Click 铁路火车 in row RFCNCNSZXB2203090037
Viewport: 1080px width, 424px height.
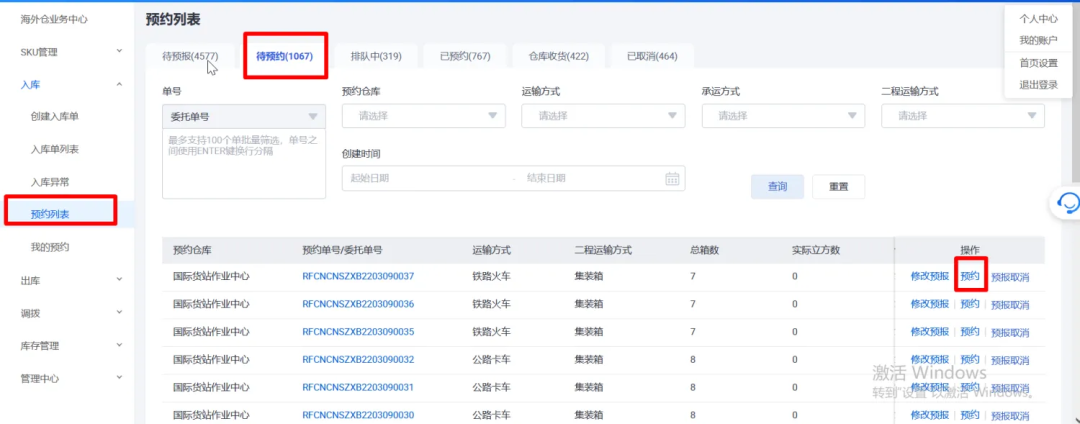tap(491, 277)
